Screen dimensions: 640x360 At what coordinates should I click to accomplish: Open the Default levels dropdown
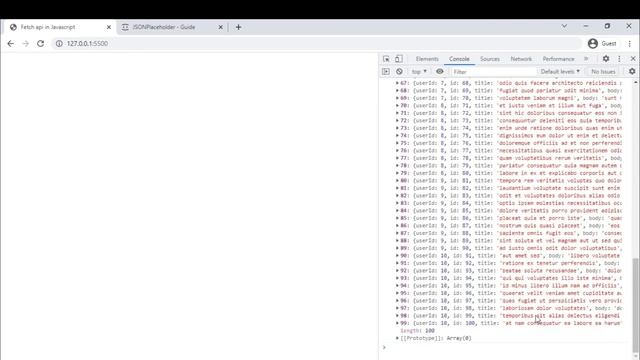click(x=560, y=71)
